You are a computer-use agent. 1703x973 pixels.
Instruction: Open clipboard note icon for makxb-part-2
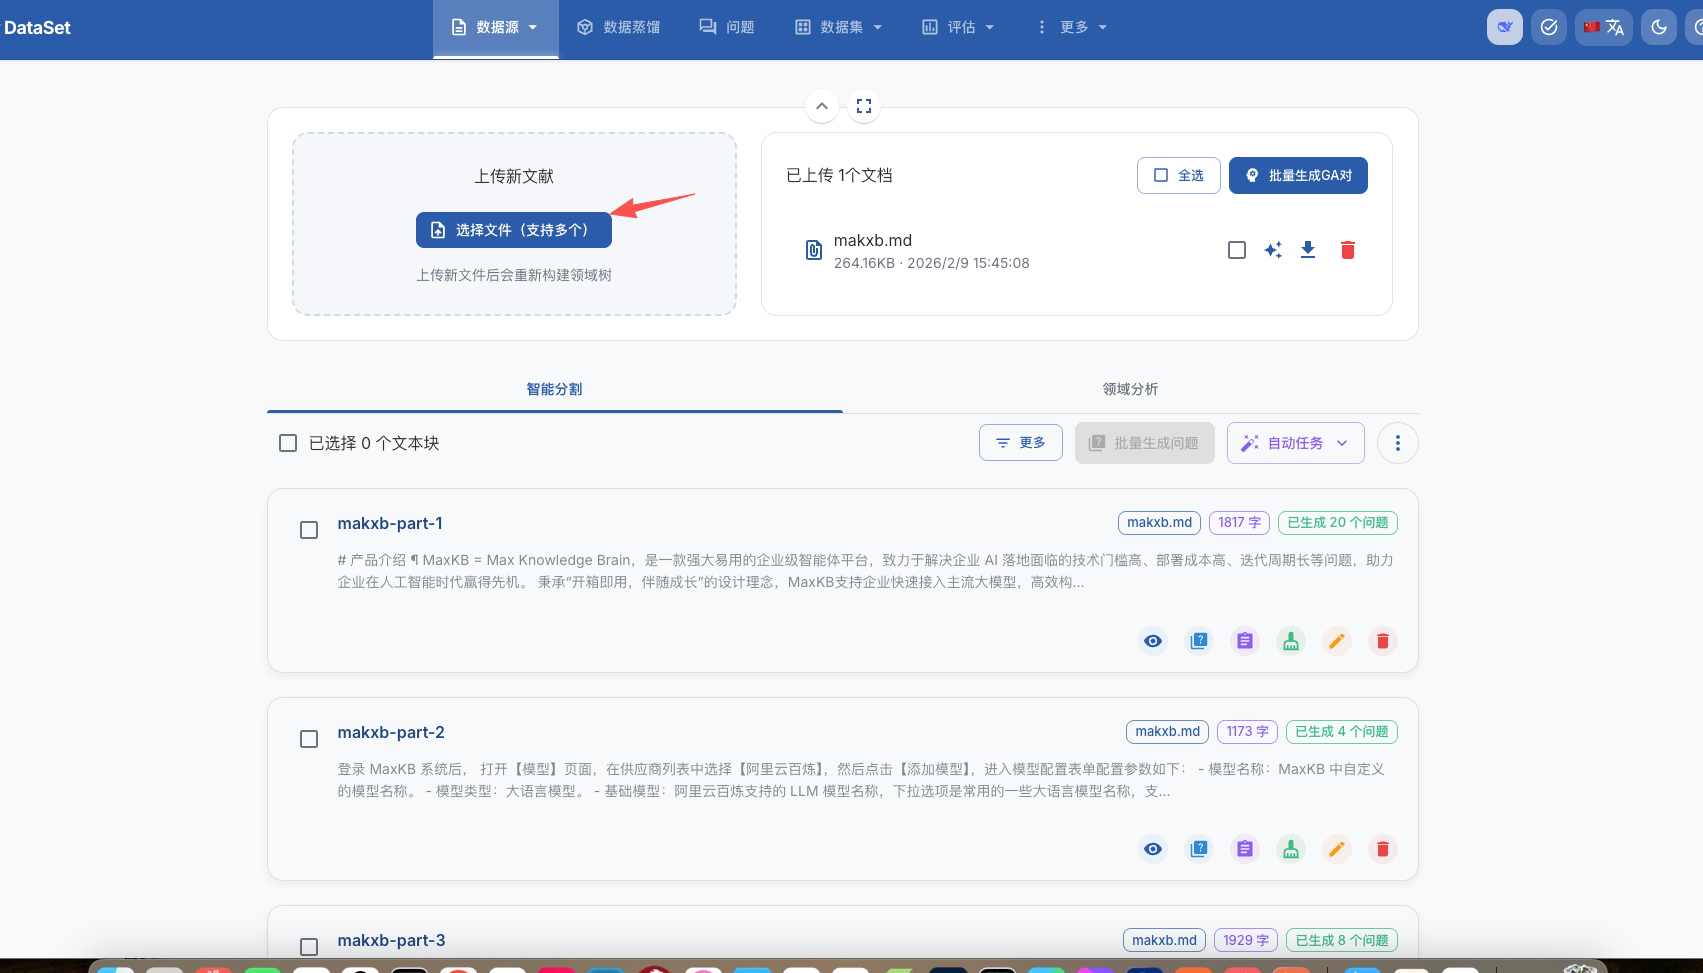(x=1245, y=849)
